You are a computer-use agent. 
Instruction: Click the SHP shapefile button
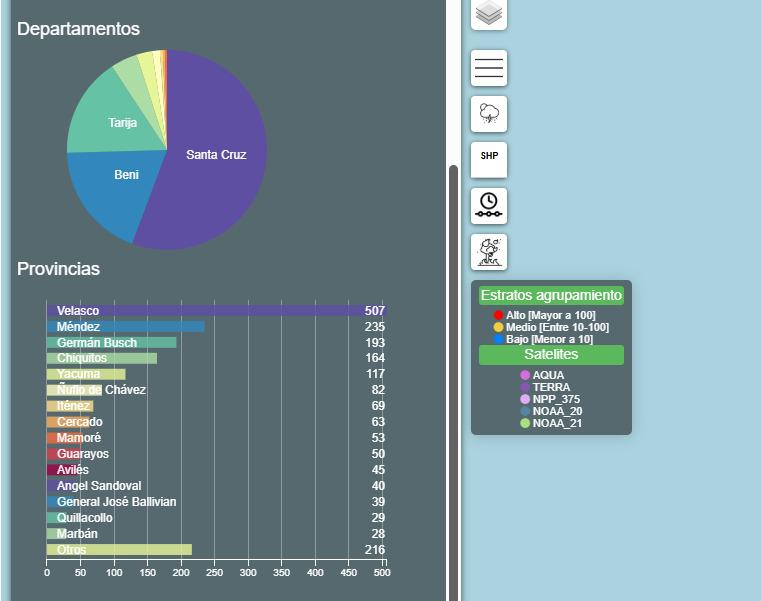pyautogui.click(x=489, y=160)
